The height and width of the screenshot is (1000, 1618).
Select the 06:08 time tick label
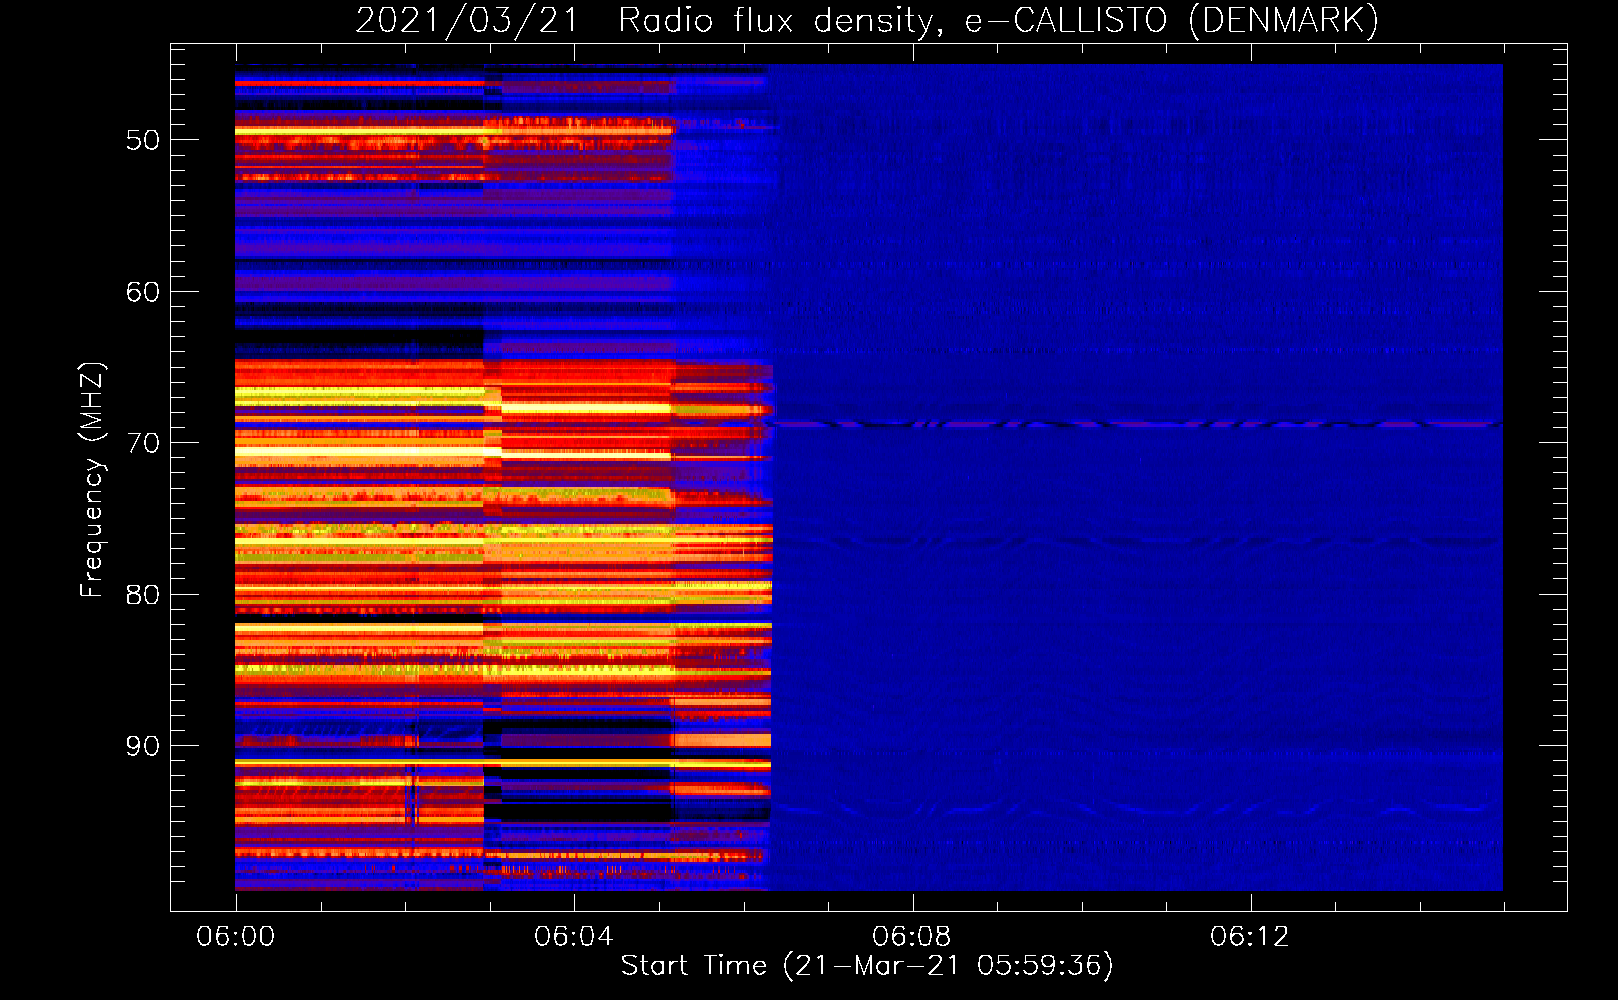(x=911, y=937)
